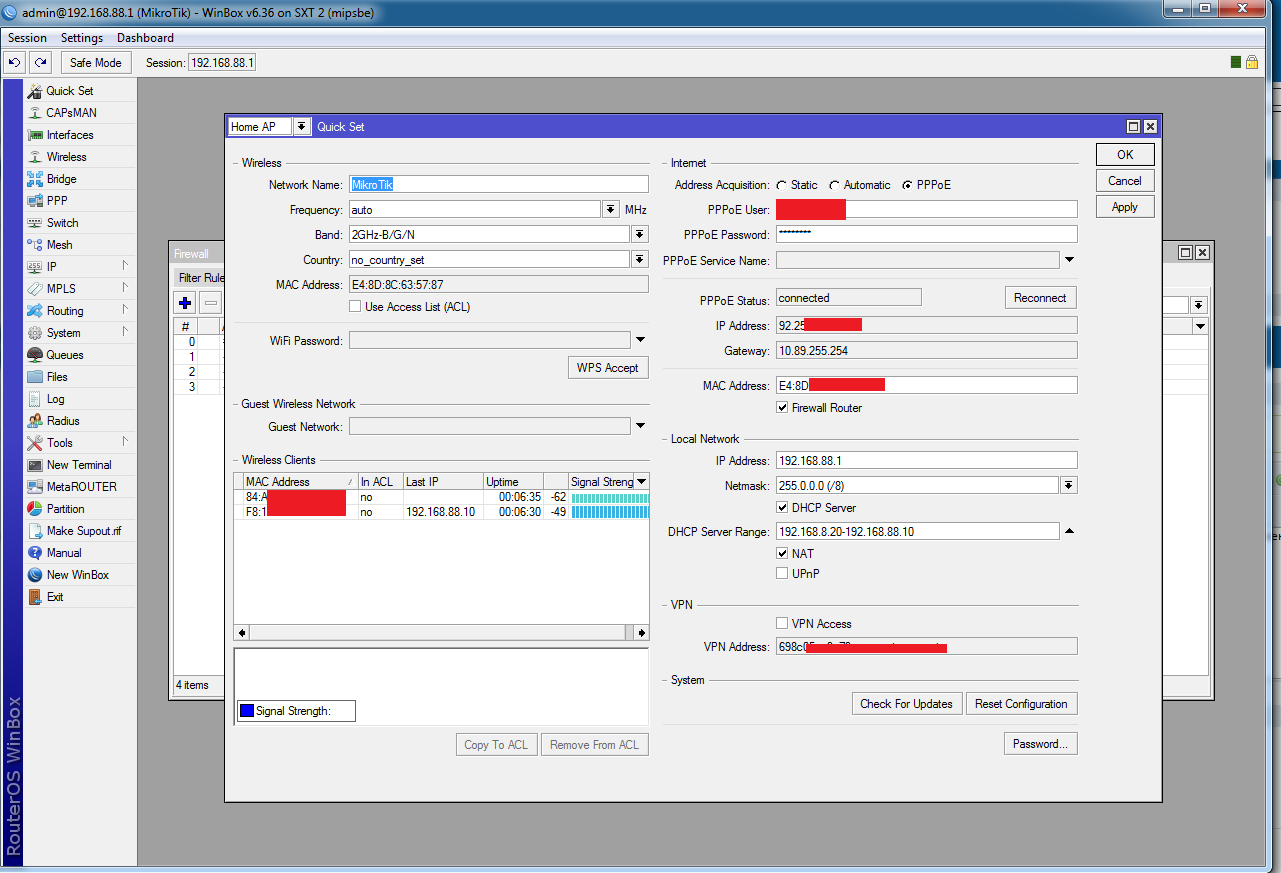The height and width of the screenshot is (873, 1281).
Task: Open the Queues sidebar icon
Action: [35, 355]
